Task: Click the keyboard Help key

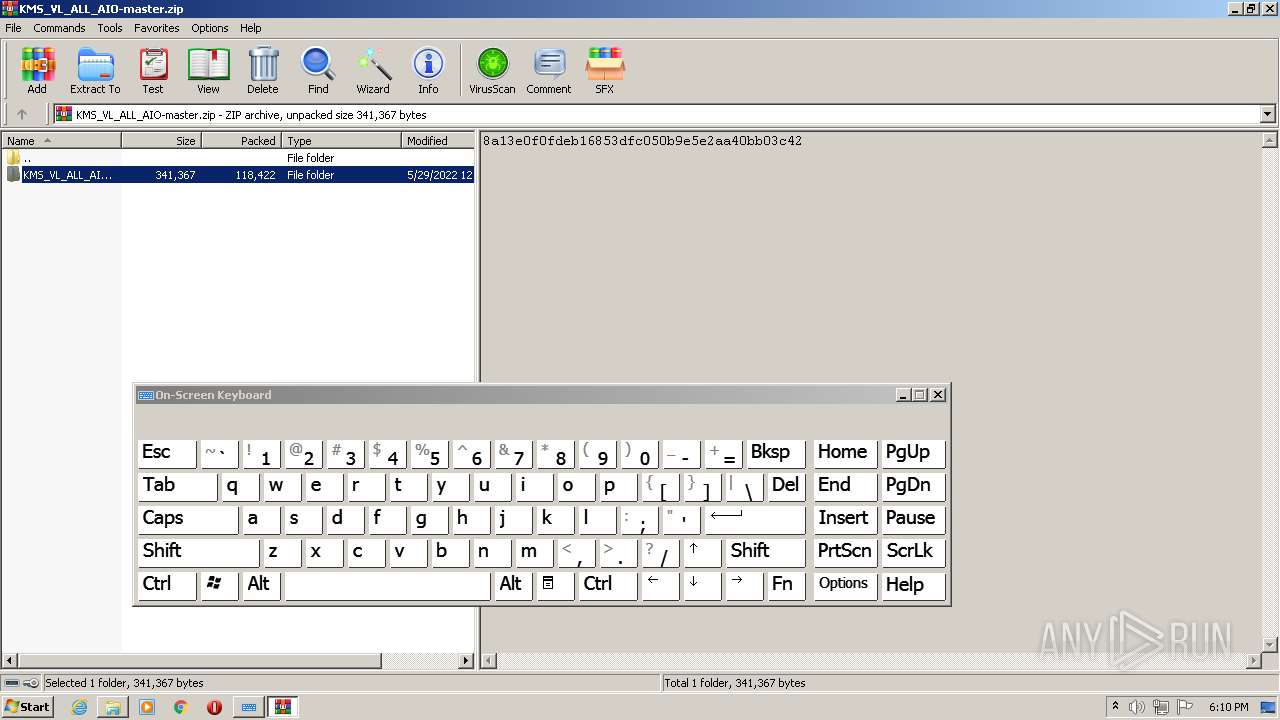Action: click(913, 585)
